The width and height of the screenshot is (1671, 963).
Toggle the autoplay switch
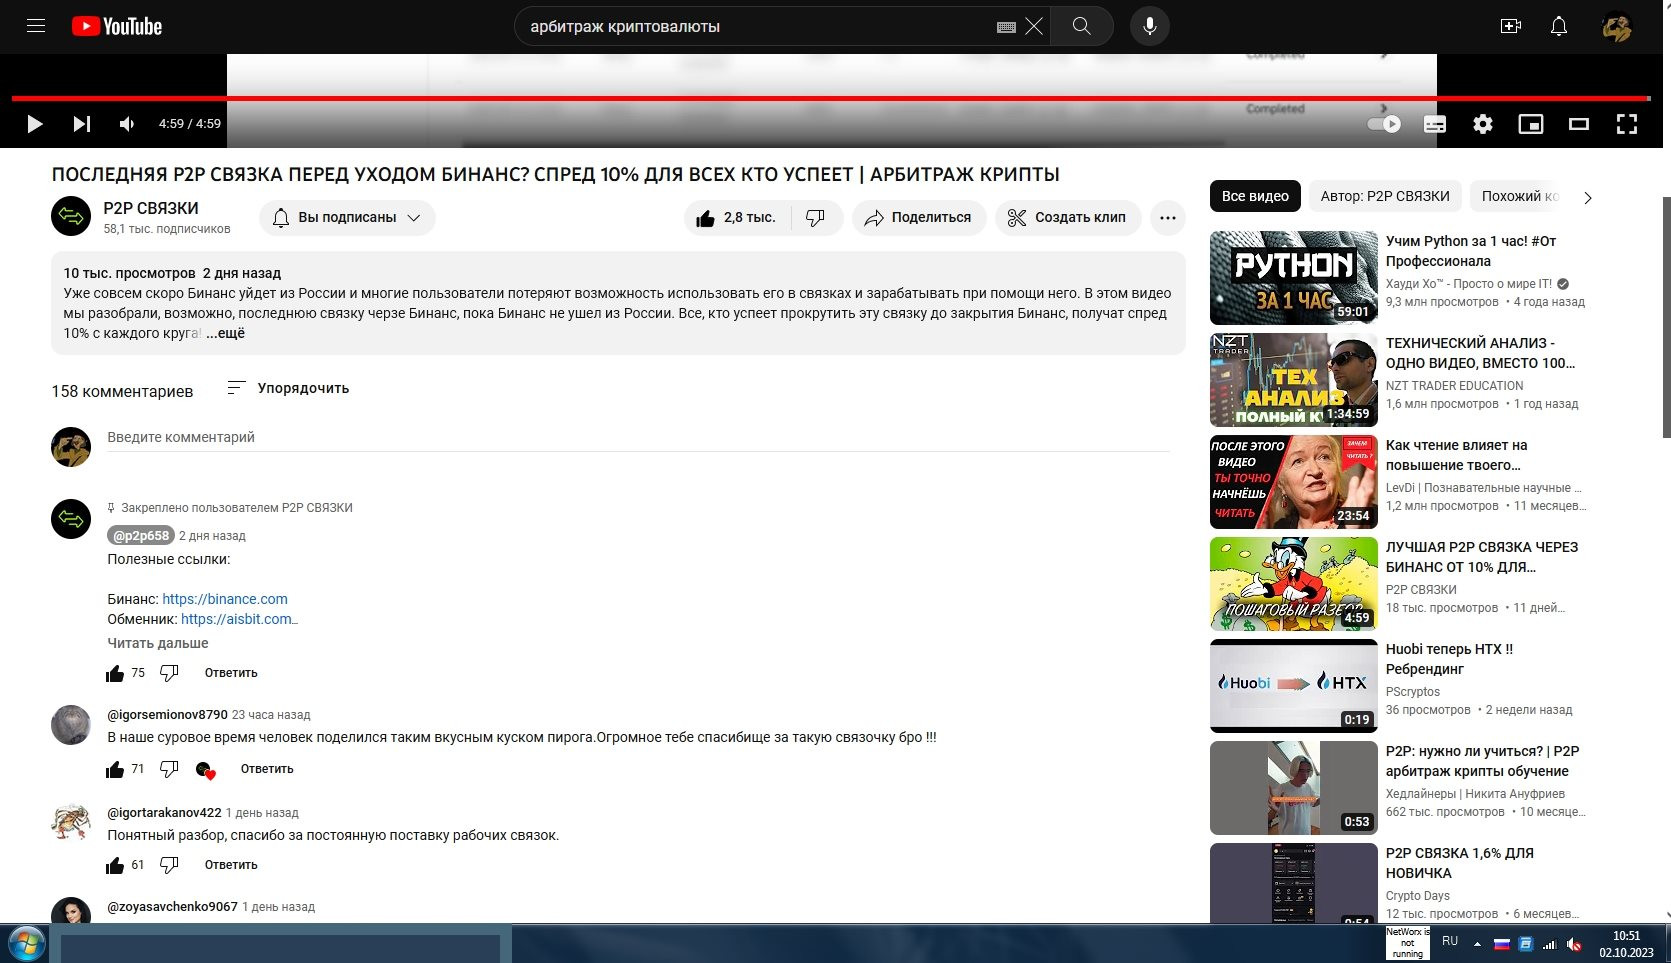click(1385, 124)
